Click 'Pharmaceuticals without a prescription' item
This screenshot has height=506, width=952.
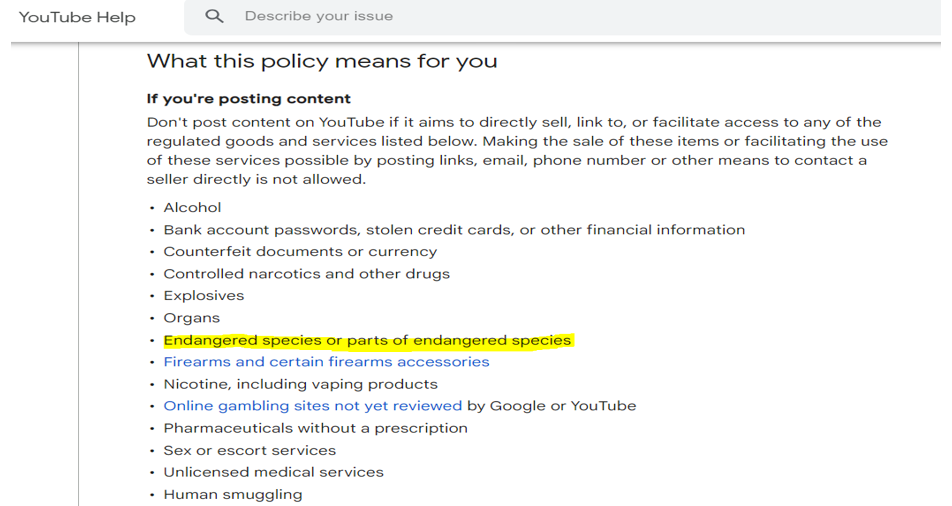[x=315, y=428]
